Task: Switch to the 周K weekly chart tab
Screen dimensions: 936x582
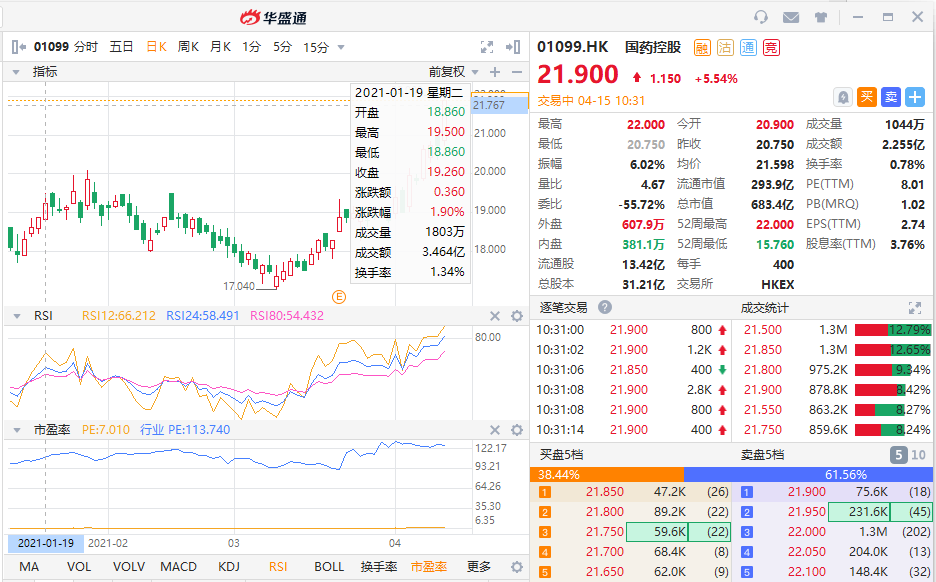Action: pyautogui.click(x=188, y=47)
